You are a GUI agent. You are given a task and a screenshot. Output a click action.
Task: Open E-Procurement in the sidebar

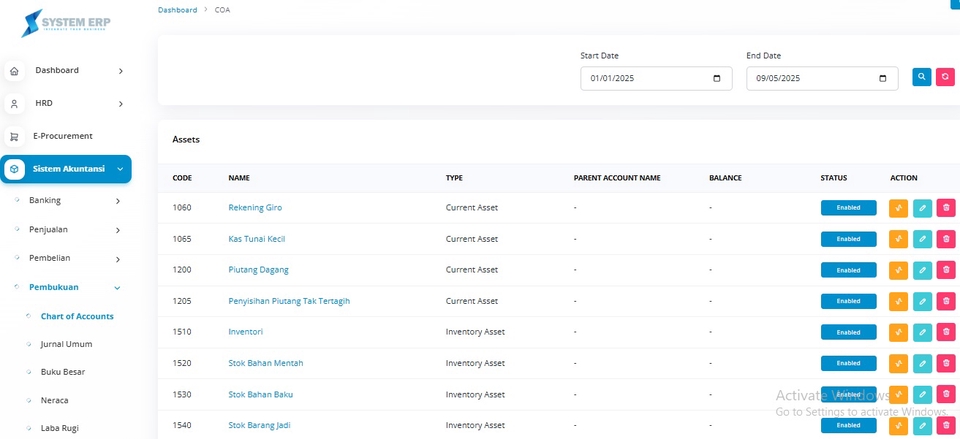(62, 137)
